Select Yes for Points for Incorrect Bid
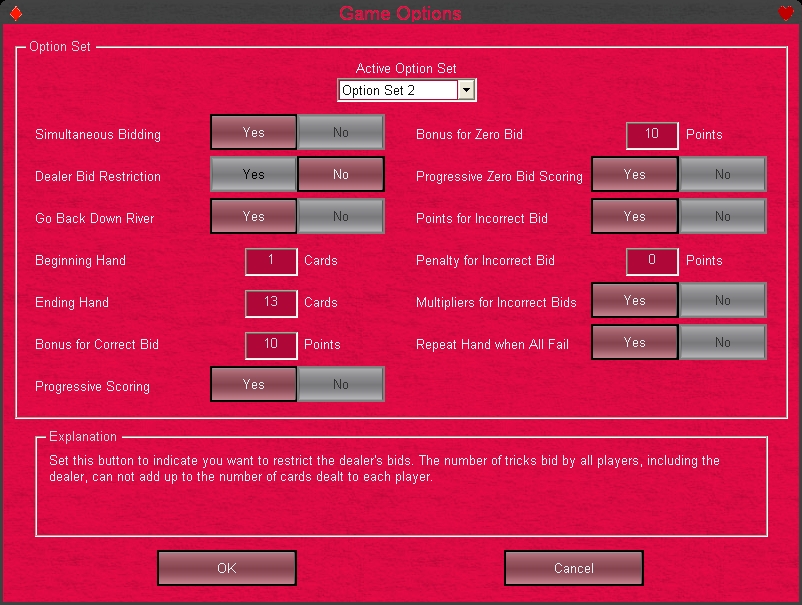The height and width of the screenshot is (605, 802). 635,216
